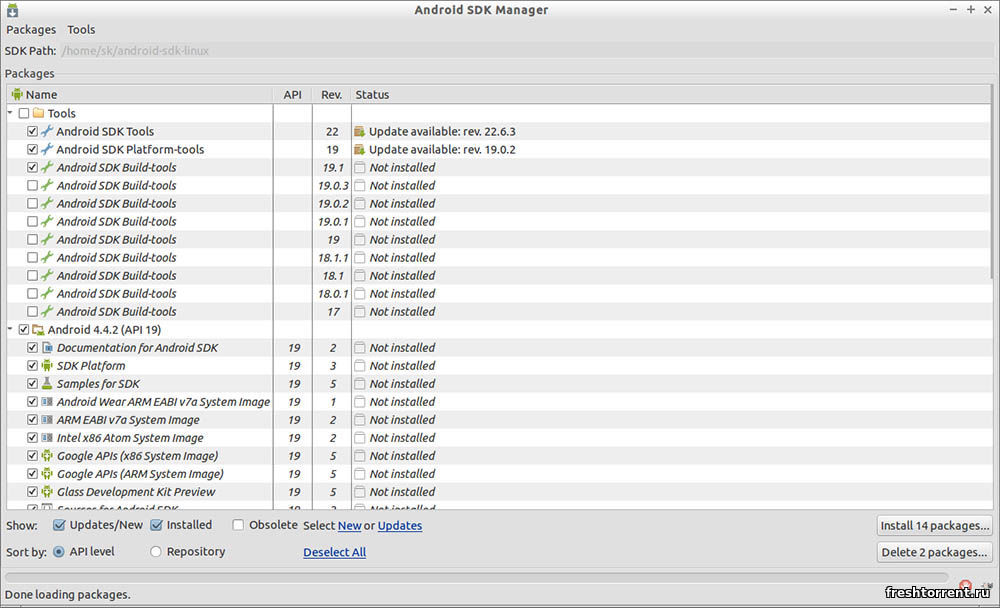Uncheck the Android SDK Platform-tools checkbox

33,149
